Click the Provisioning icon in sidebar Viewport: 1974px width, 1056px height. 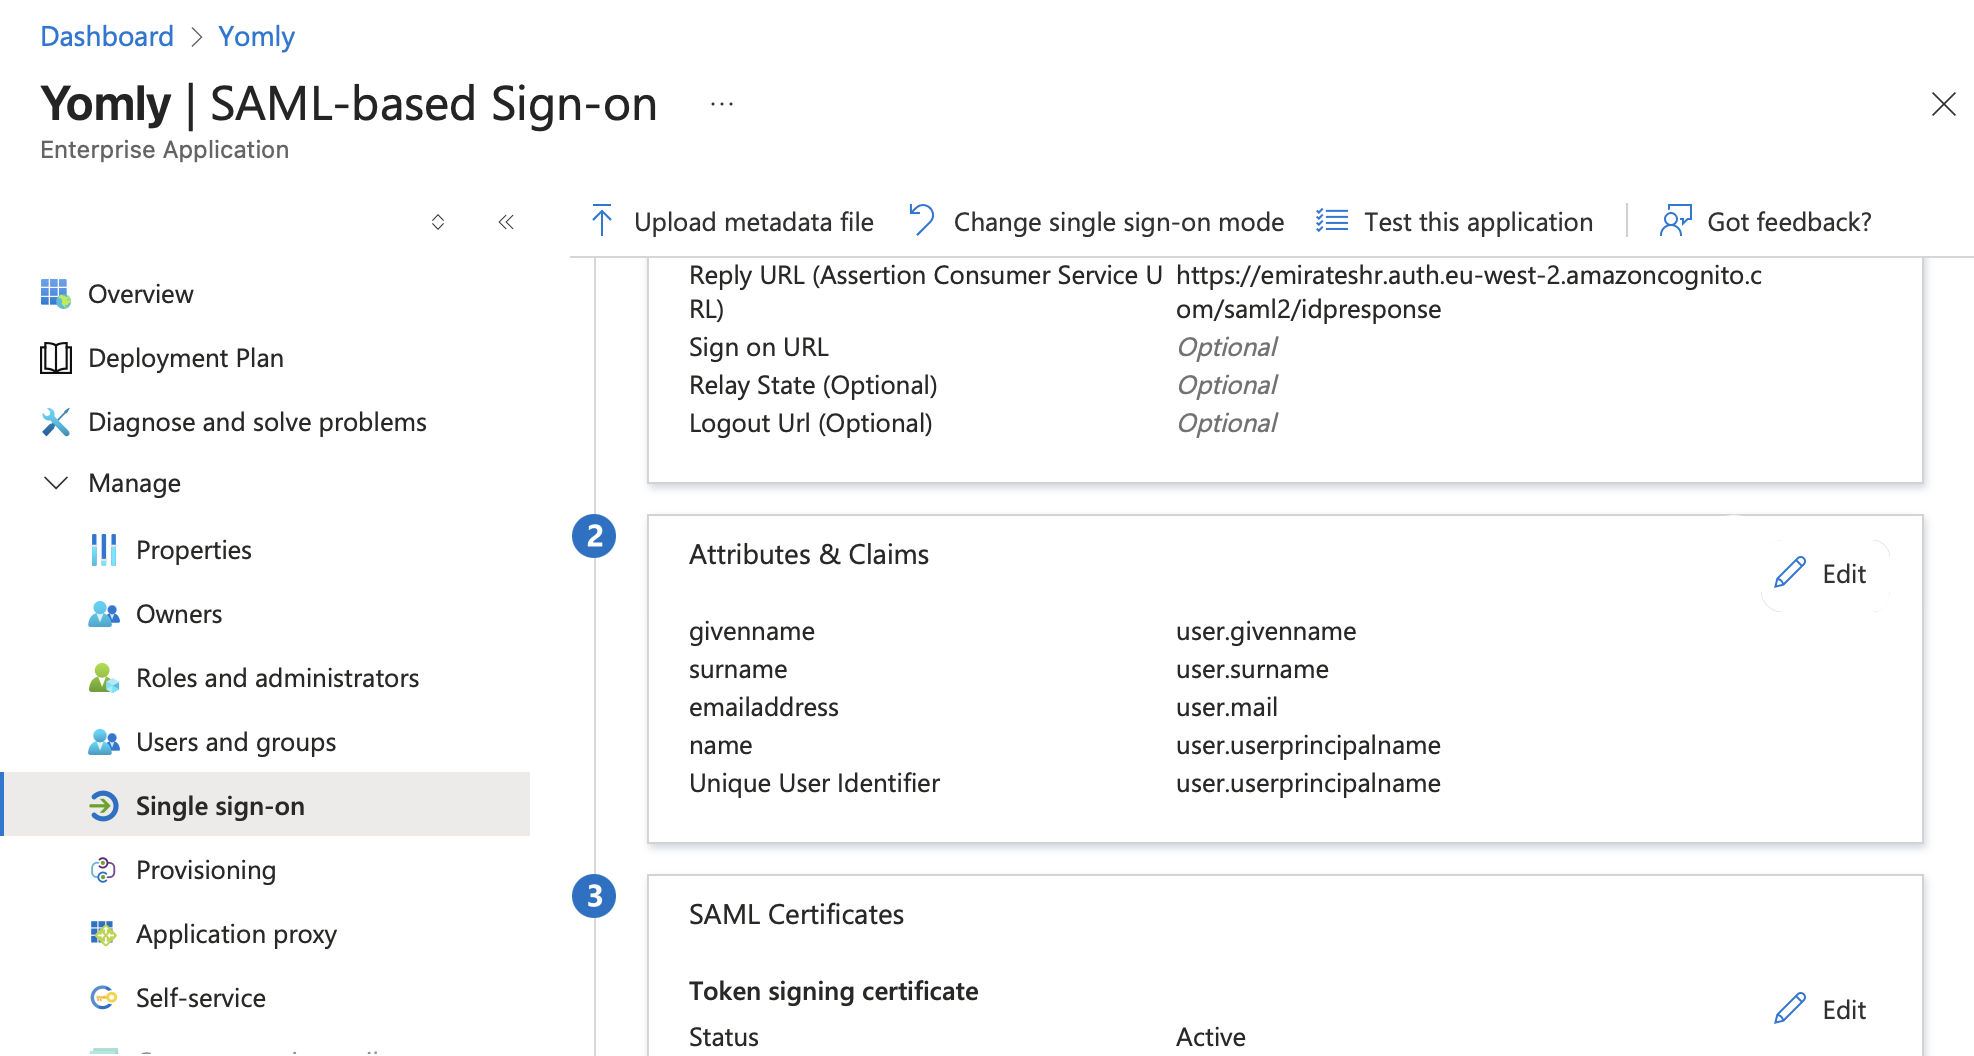[104, 870]
